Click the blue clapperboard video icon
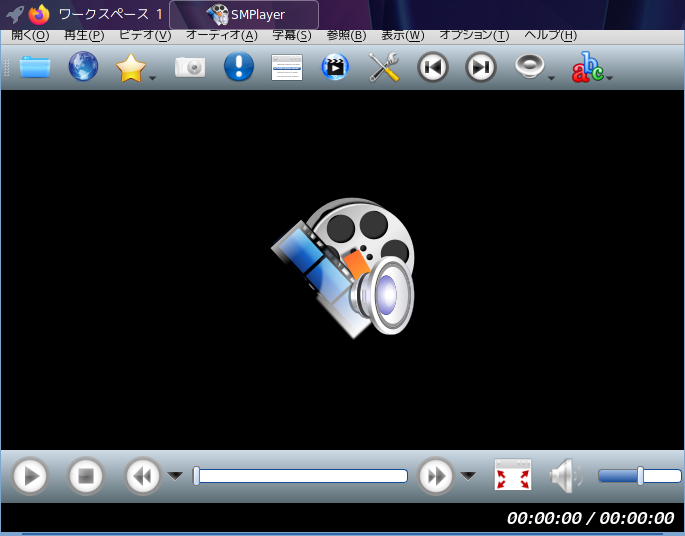685x536 pixels. tap(335, 67)
